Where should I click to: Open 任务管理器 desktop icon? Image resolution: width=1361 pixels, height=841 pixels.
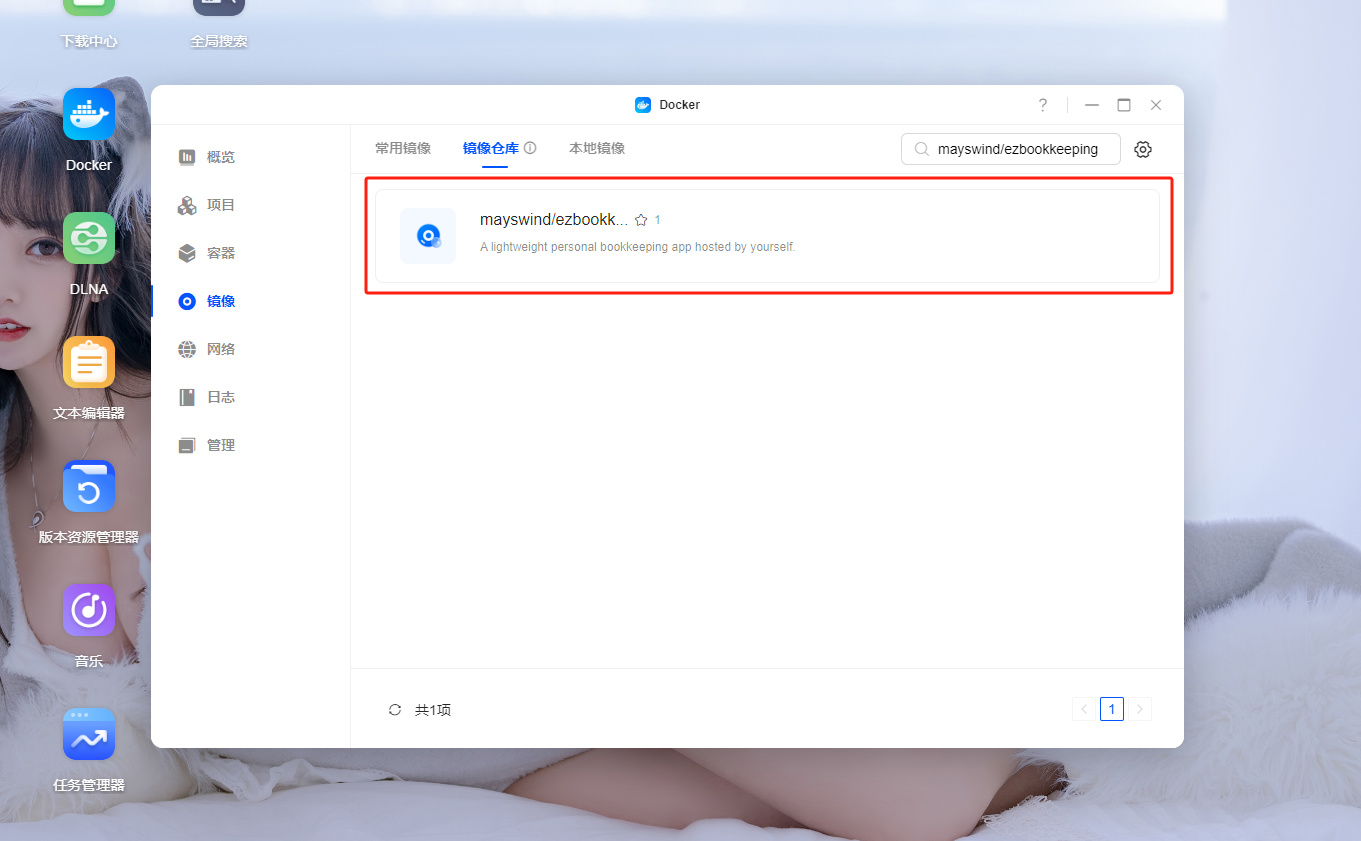point(89,734)
